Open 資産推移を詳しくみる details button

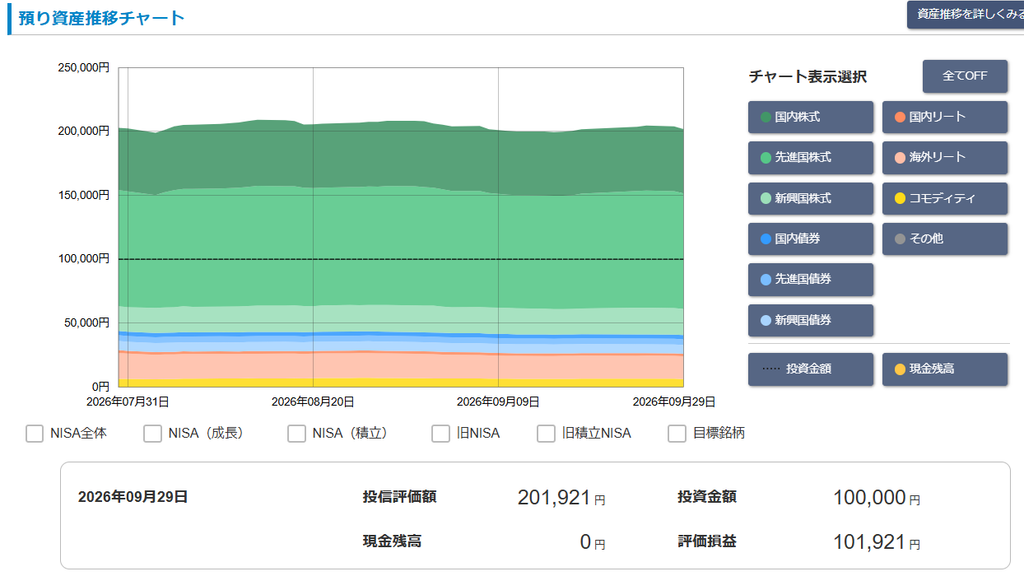(x=966, y=14)
